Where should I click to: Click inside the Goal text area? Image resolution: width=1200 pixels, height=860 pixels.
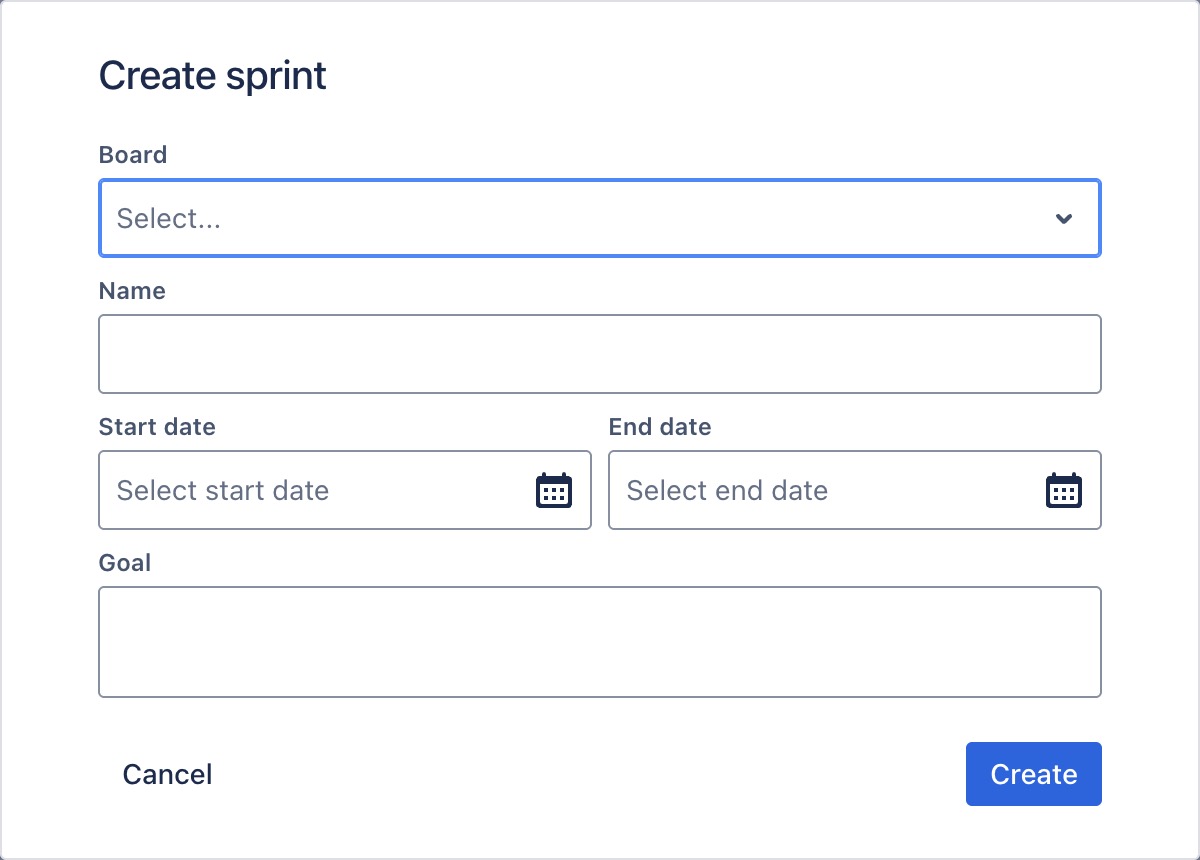[x=600, y=642]
